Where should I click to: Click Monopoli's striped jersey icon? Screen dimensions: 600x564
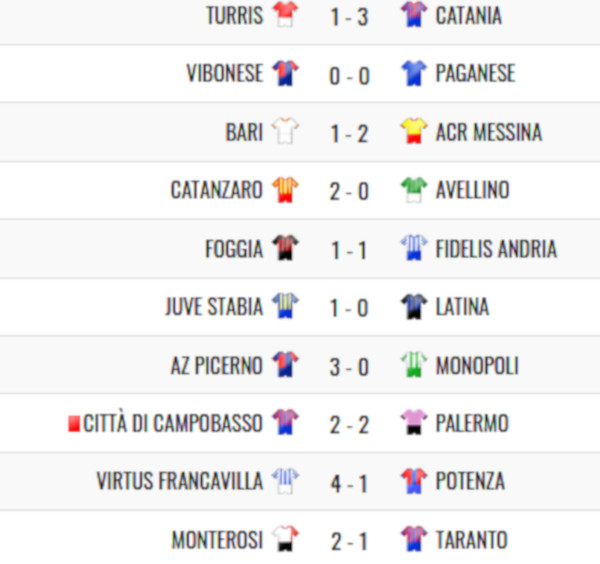coord(413,365)
